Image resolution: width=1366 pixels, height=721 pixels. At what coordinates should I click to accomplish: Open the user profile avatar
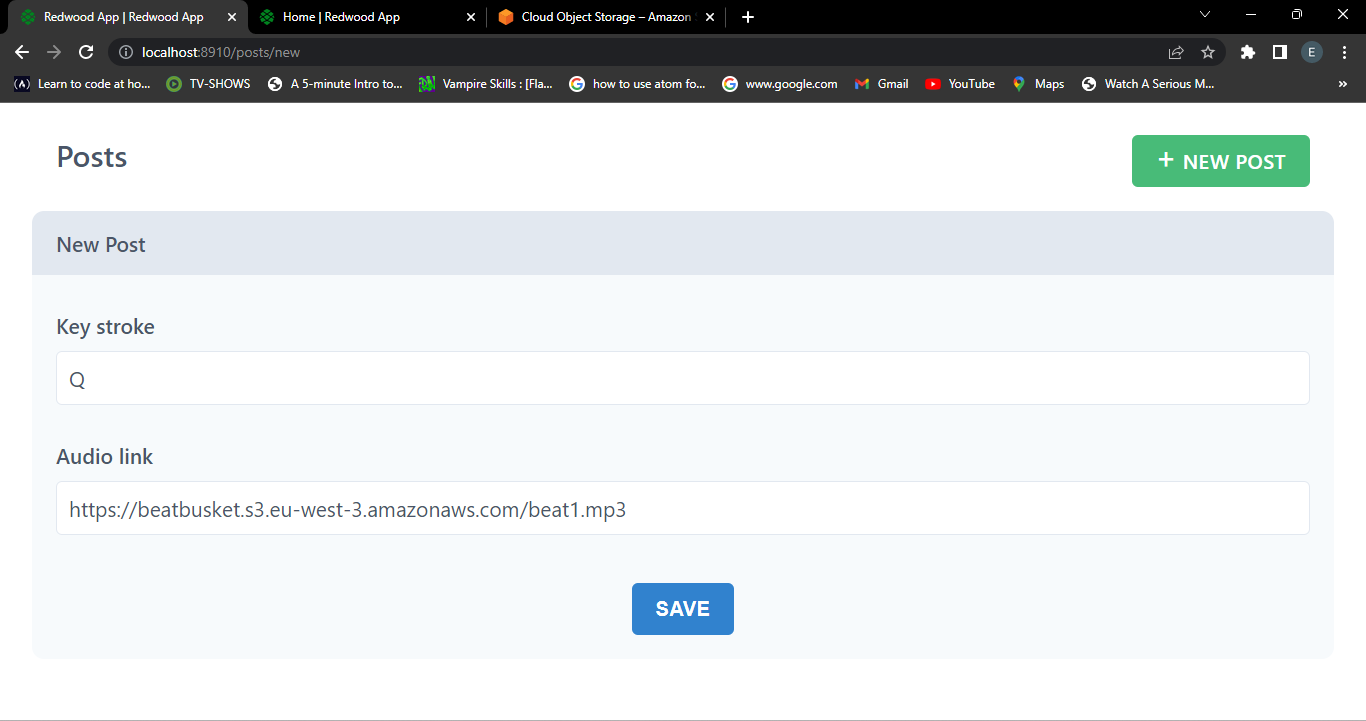pyautogui.click(x=1311, y=52)
